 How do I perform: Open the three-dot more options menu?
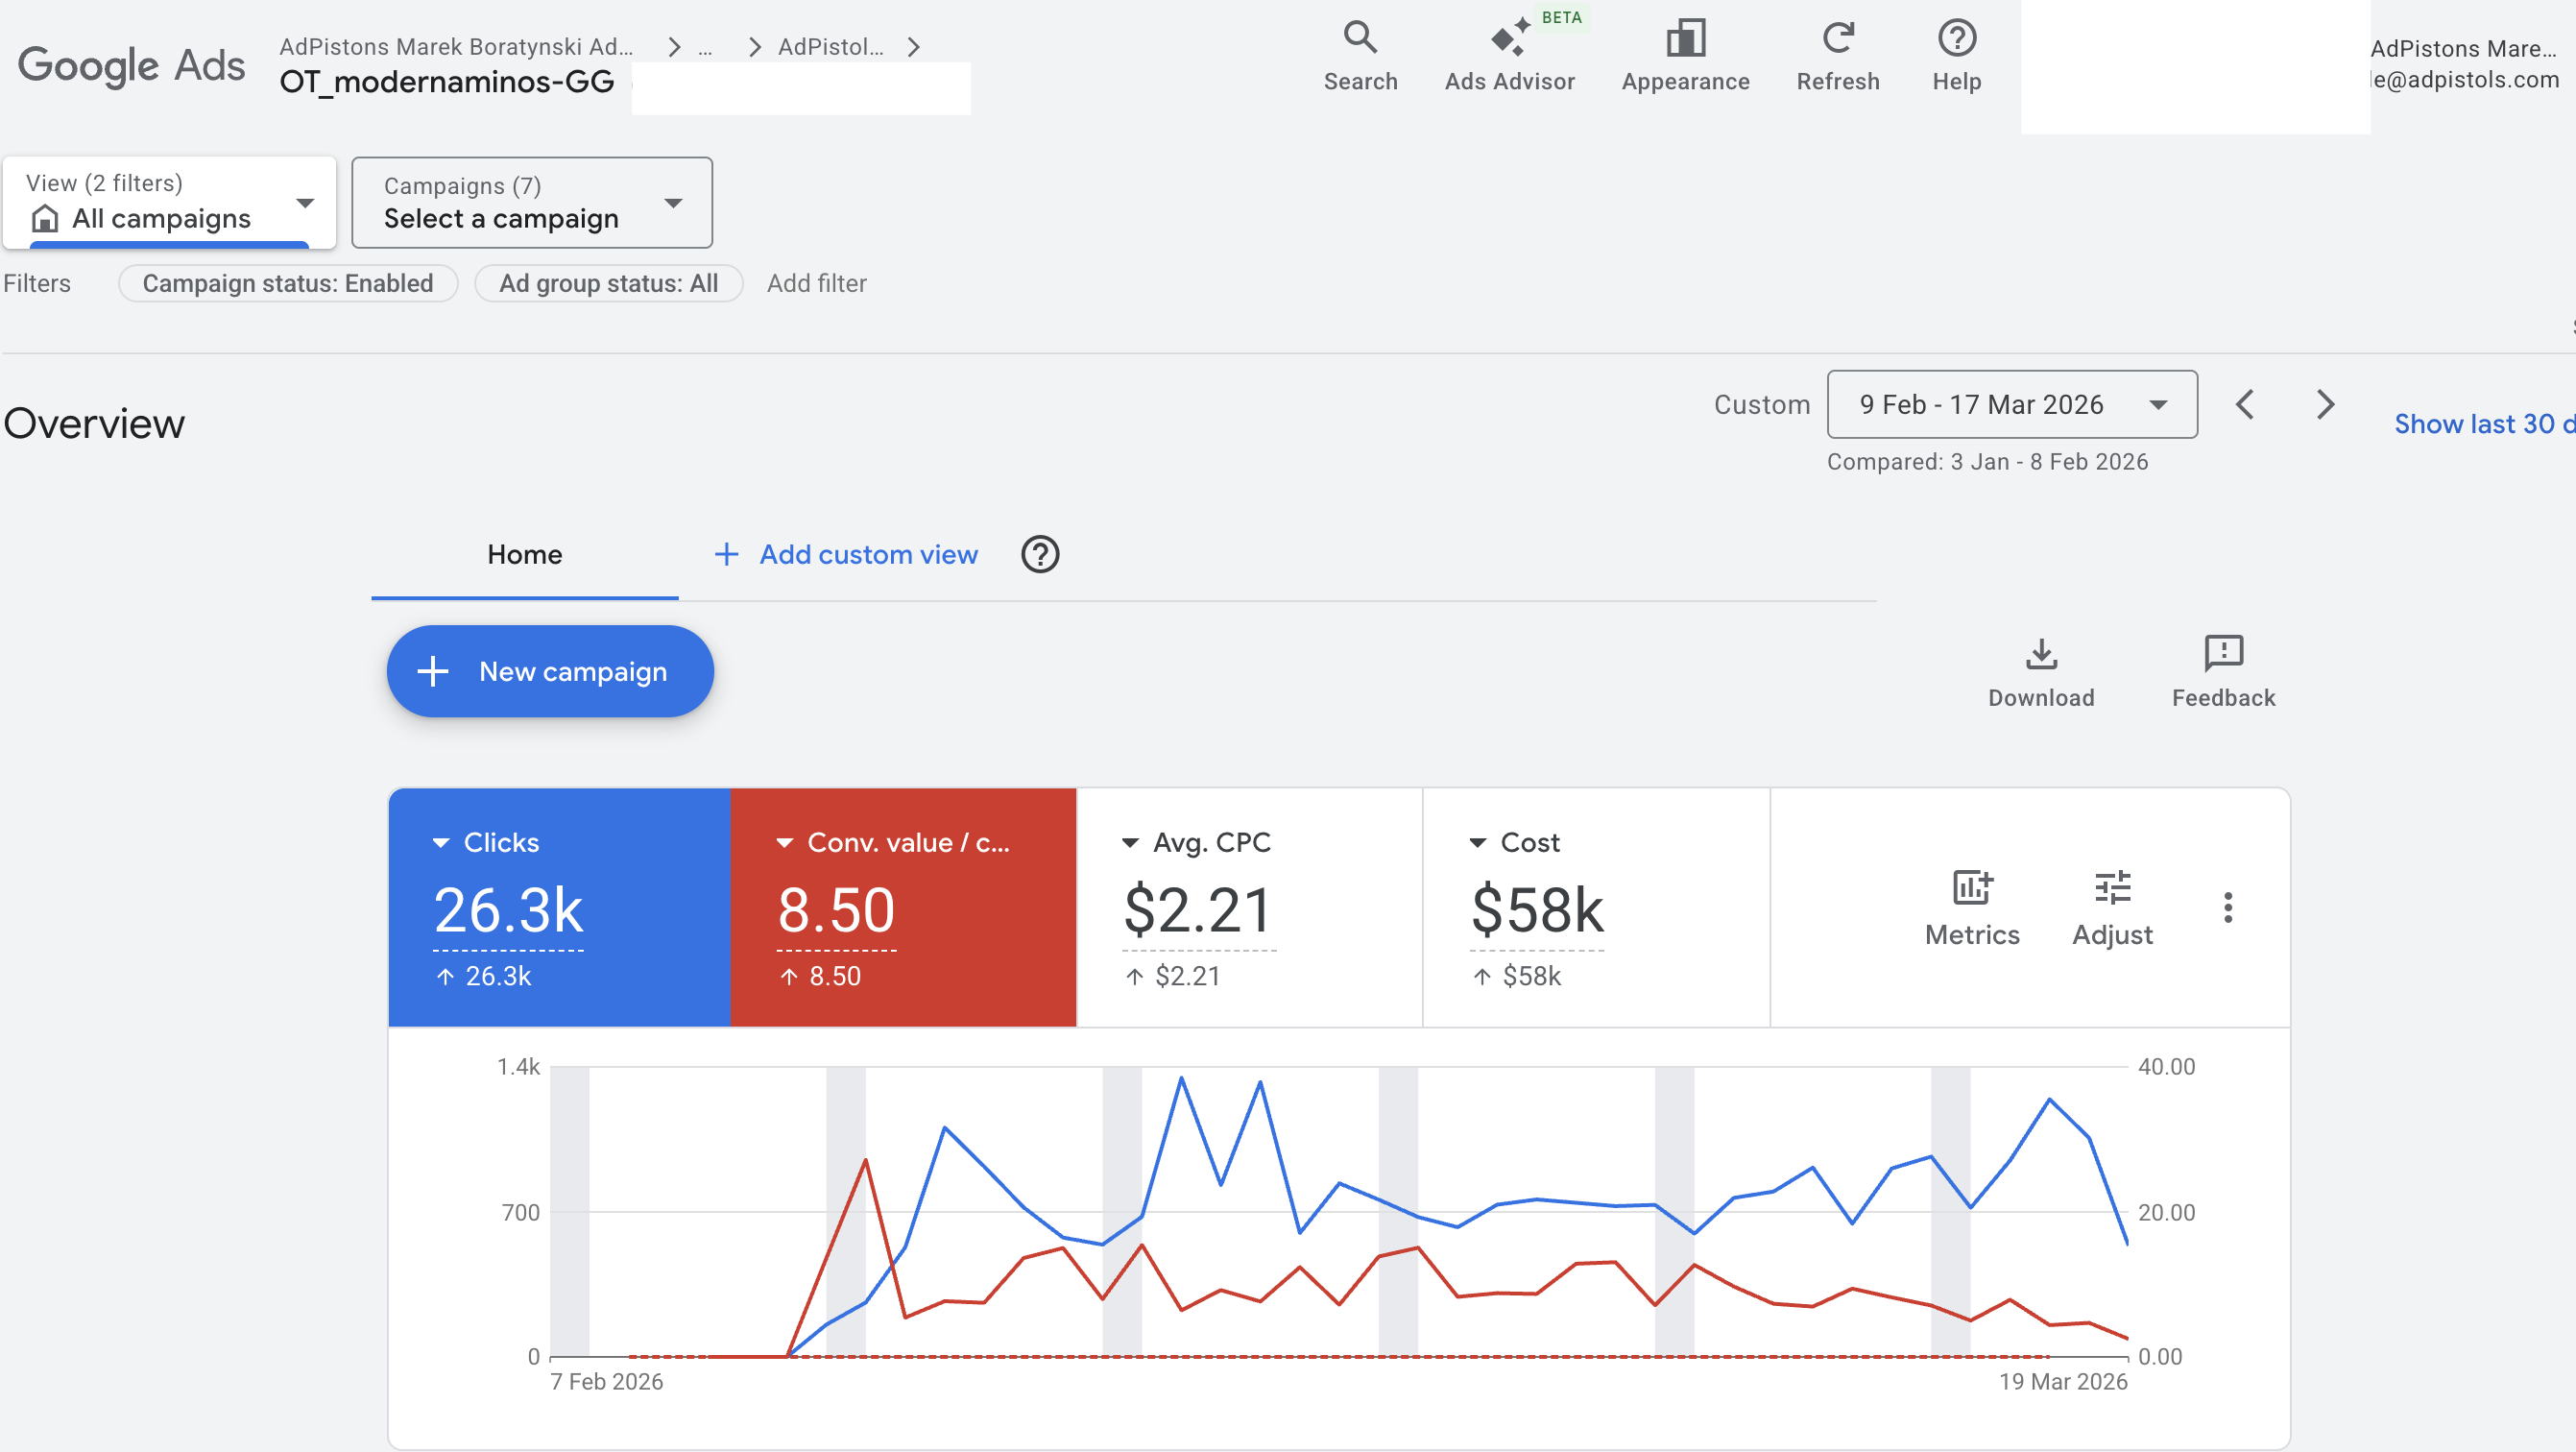pyautogui.click(x=2227, y=907)
